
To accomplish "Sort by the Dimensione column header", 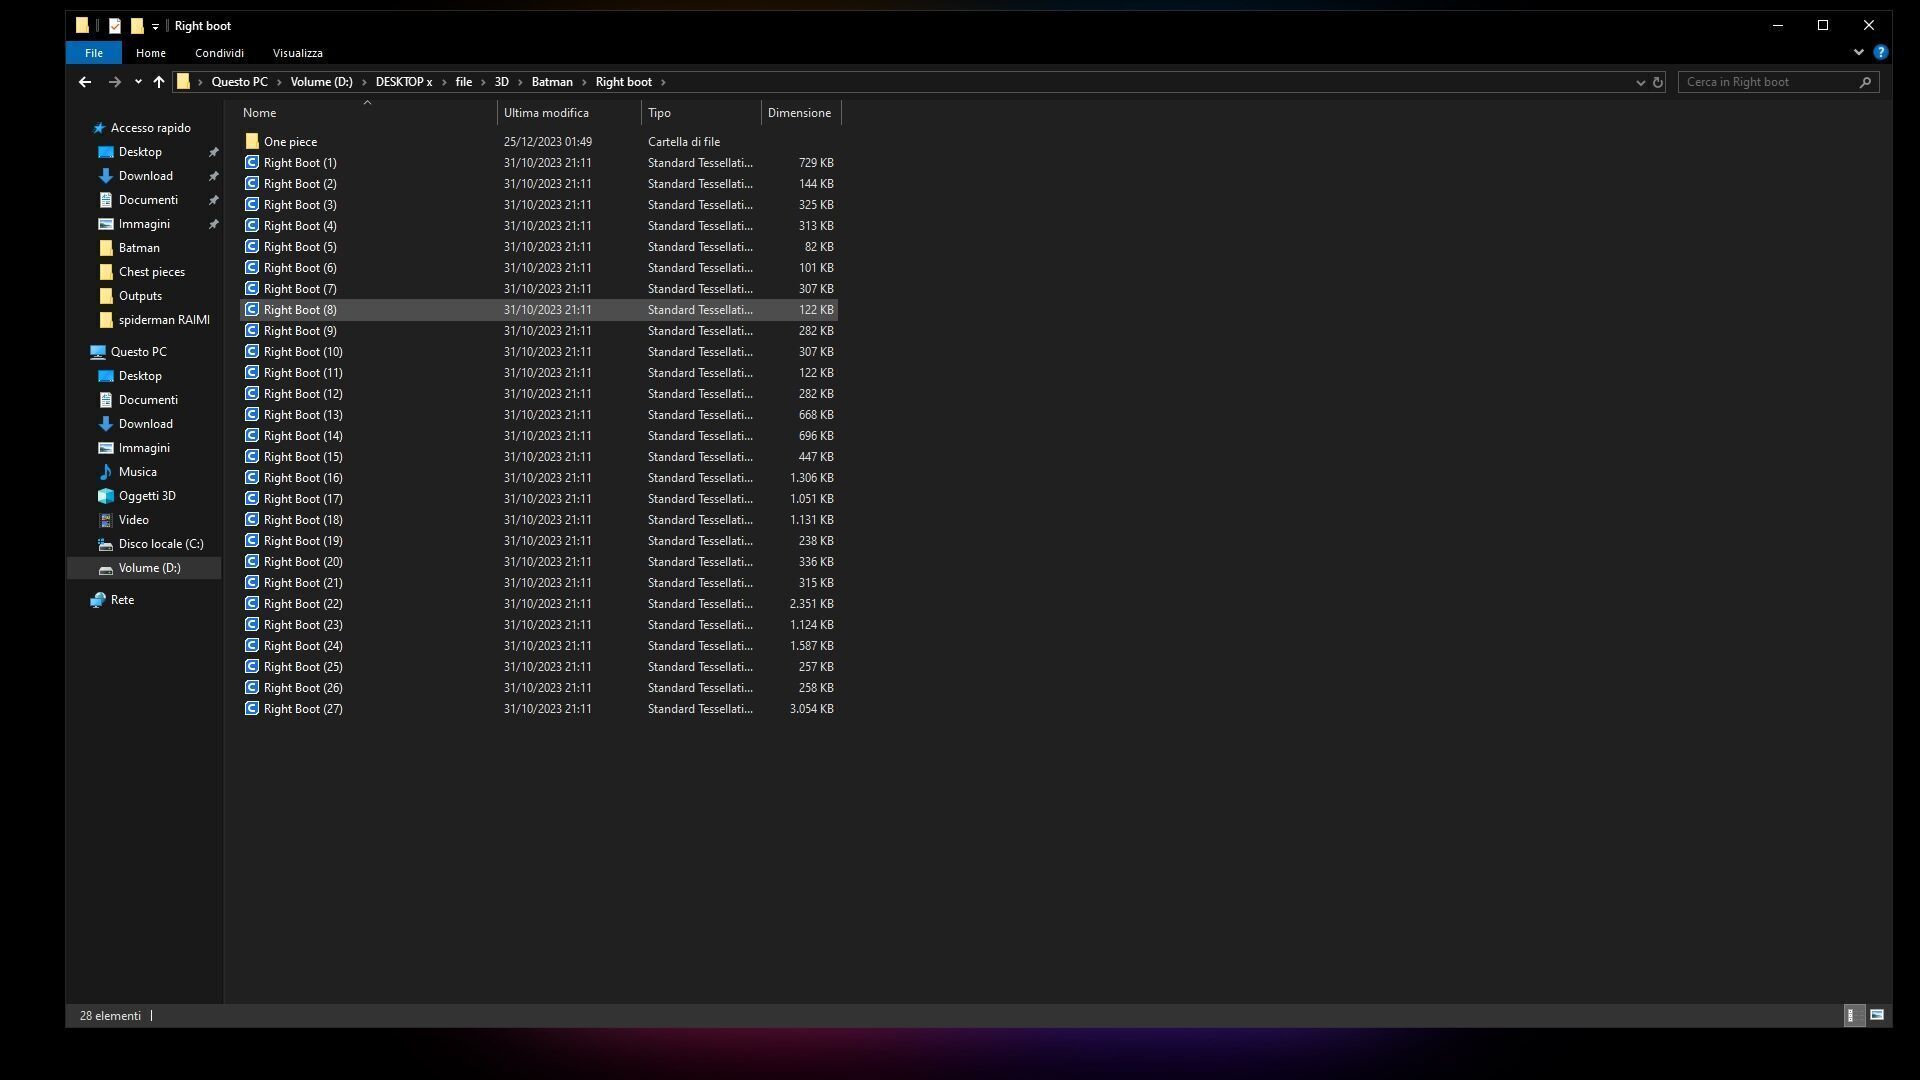I will pos(799,113).
